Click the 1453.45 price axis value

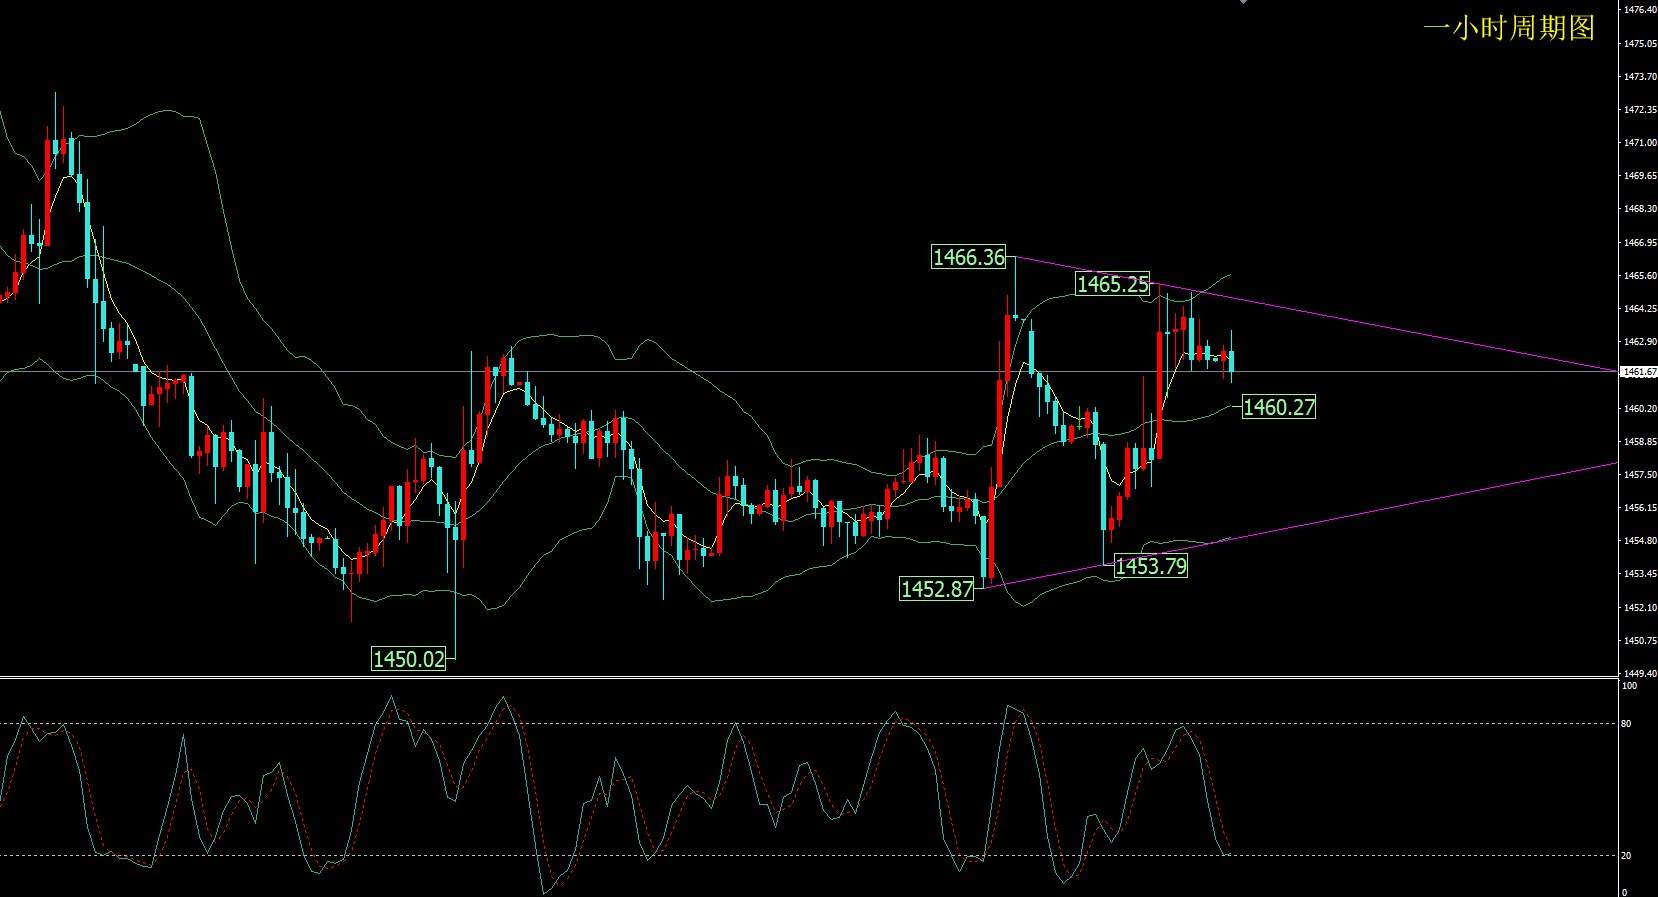click(x=1640, y=574)
